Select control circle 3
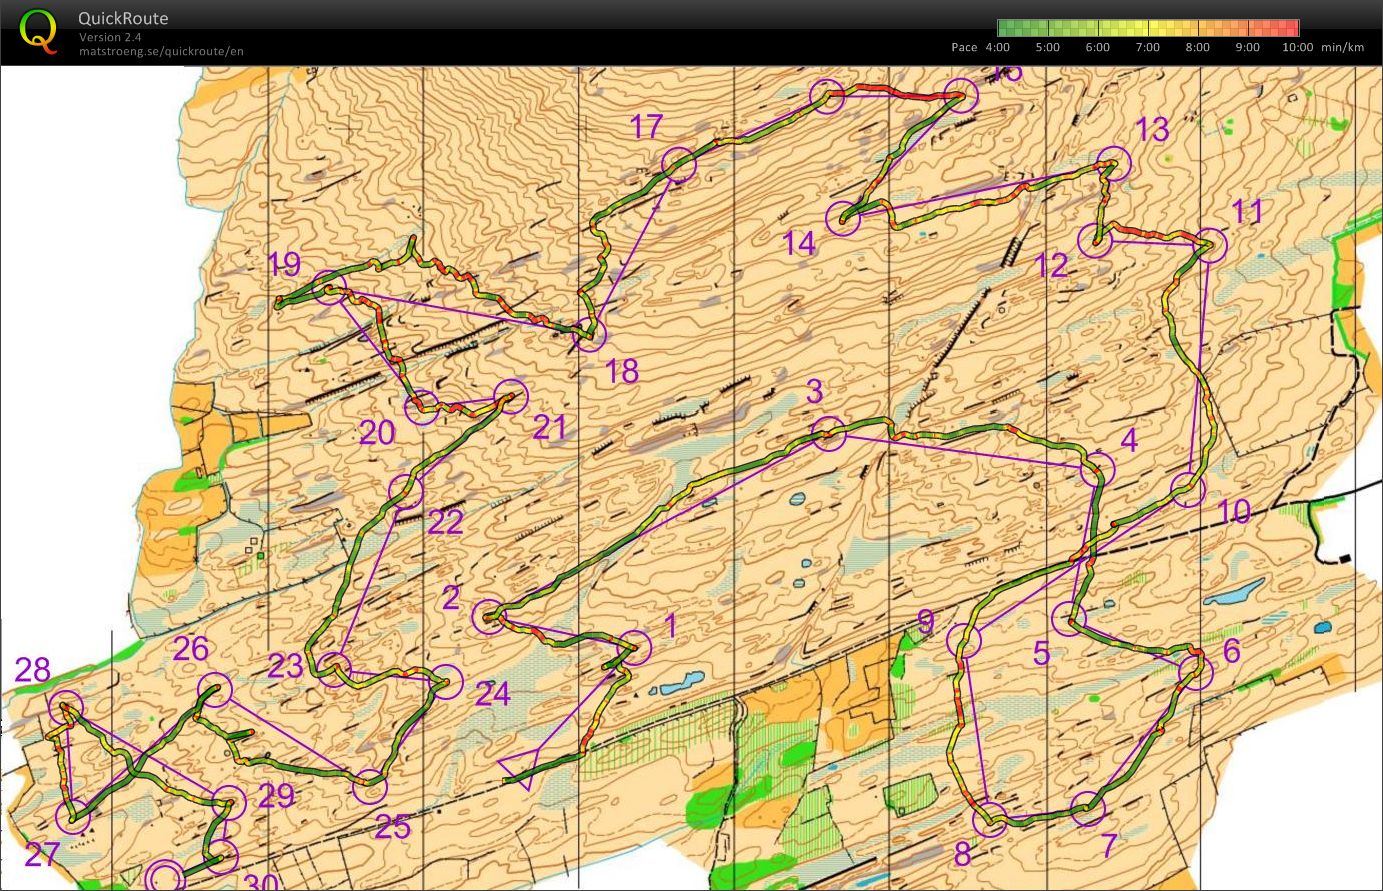This screenshot has width=1383, height=891. [829, 433]
